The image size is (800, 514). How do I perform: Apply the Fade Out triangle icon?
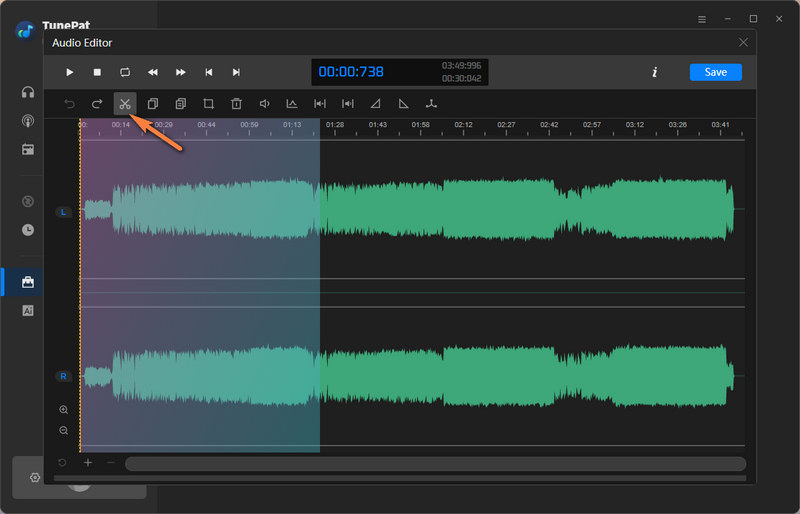click(404, 103)
